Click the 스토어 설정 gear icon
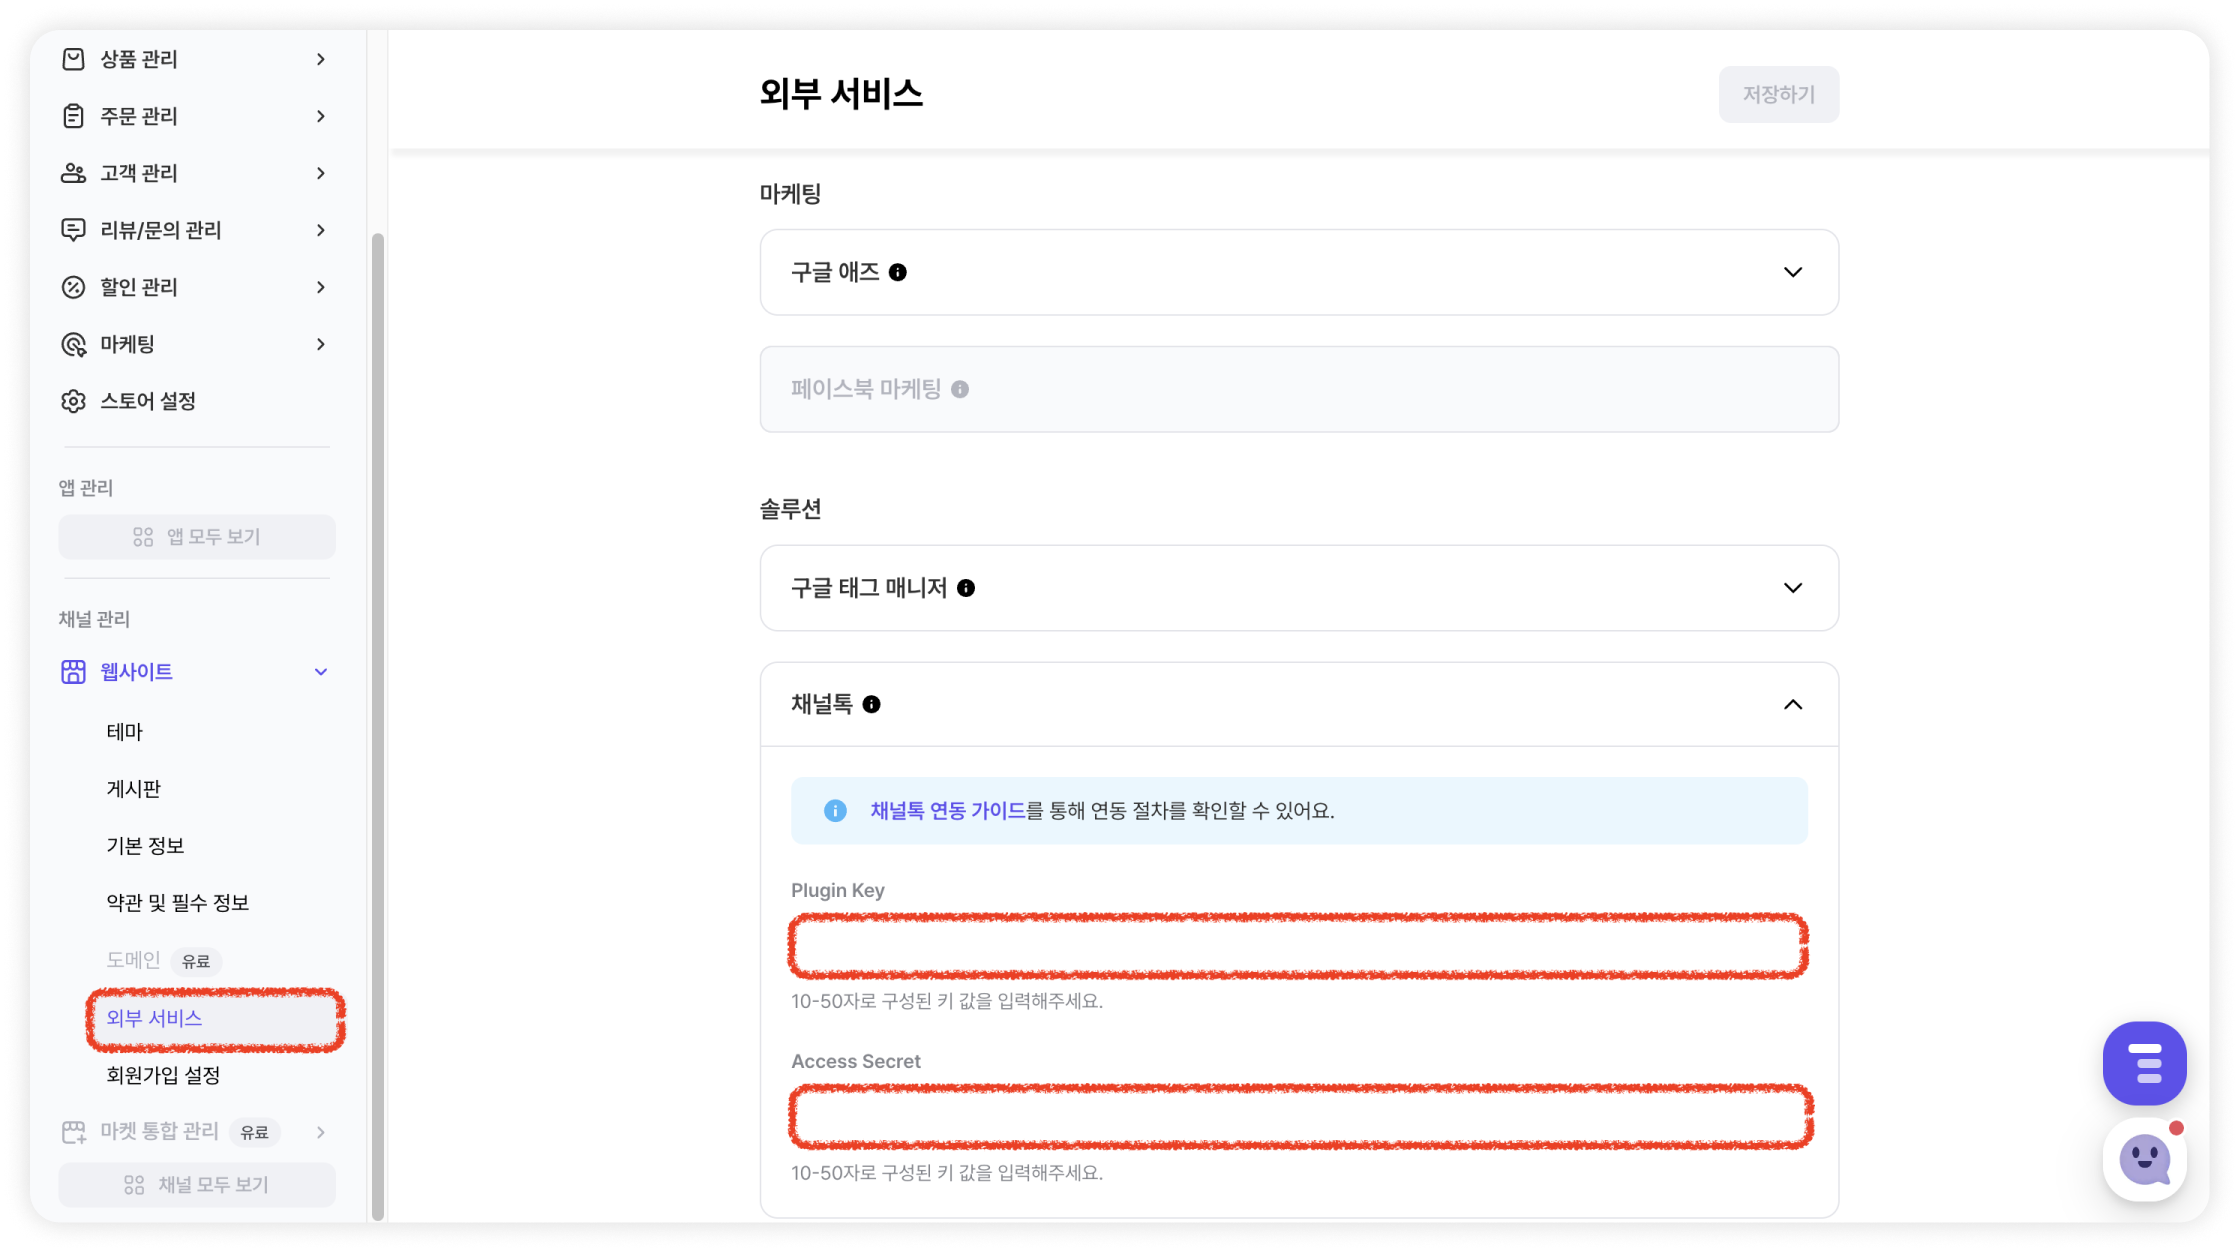Image resolution: width=2240 pixels, height=1253 pixels. tap(73, 401)
